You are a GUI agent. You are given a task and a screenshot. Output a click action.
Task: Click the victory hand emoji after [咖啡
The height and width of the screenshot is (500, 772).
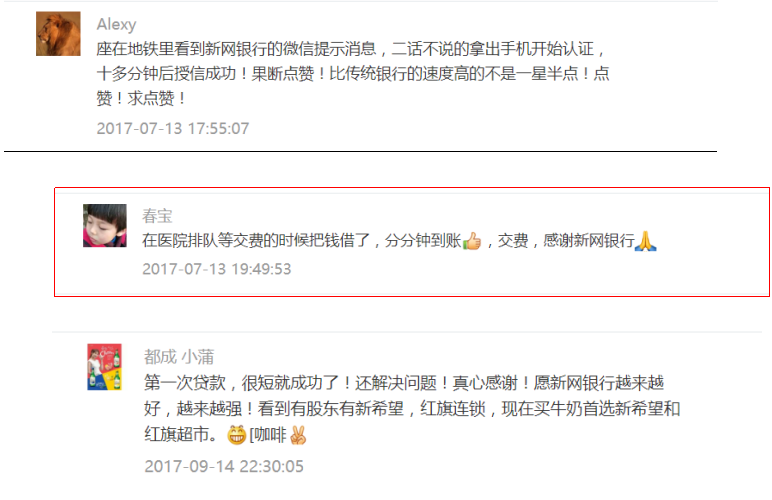coord(298,435)
